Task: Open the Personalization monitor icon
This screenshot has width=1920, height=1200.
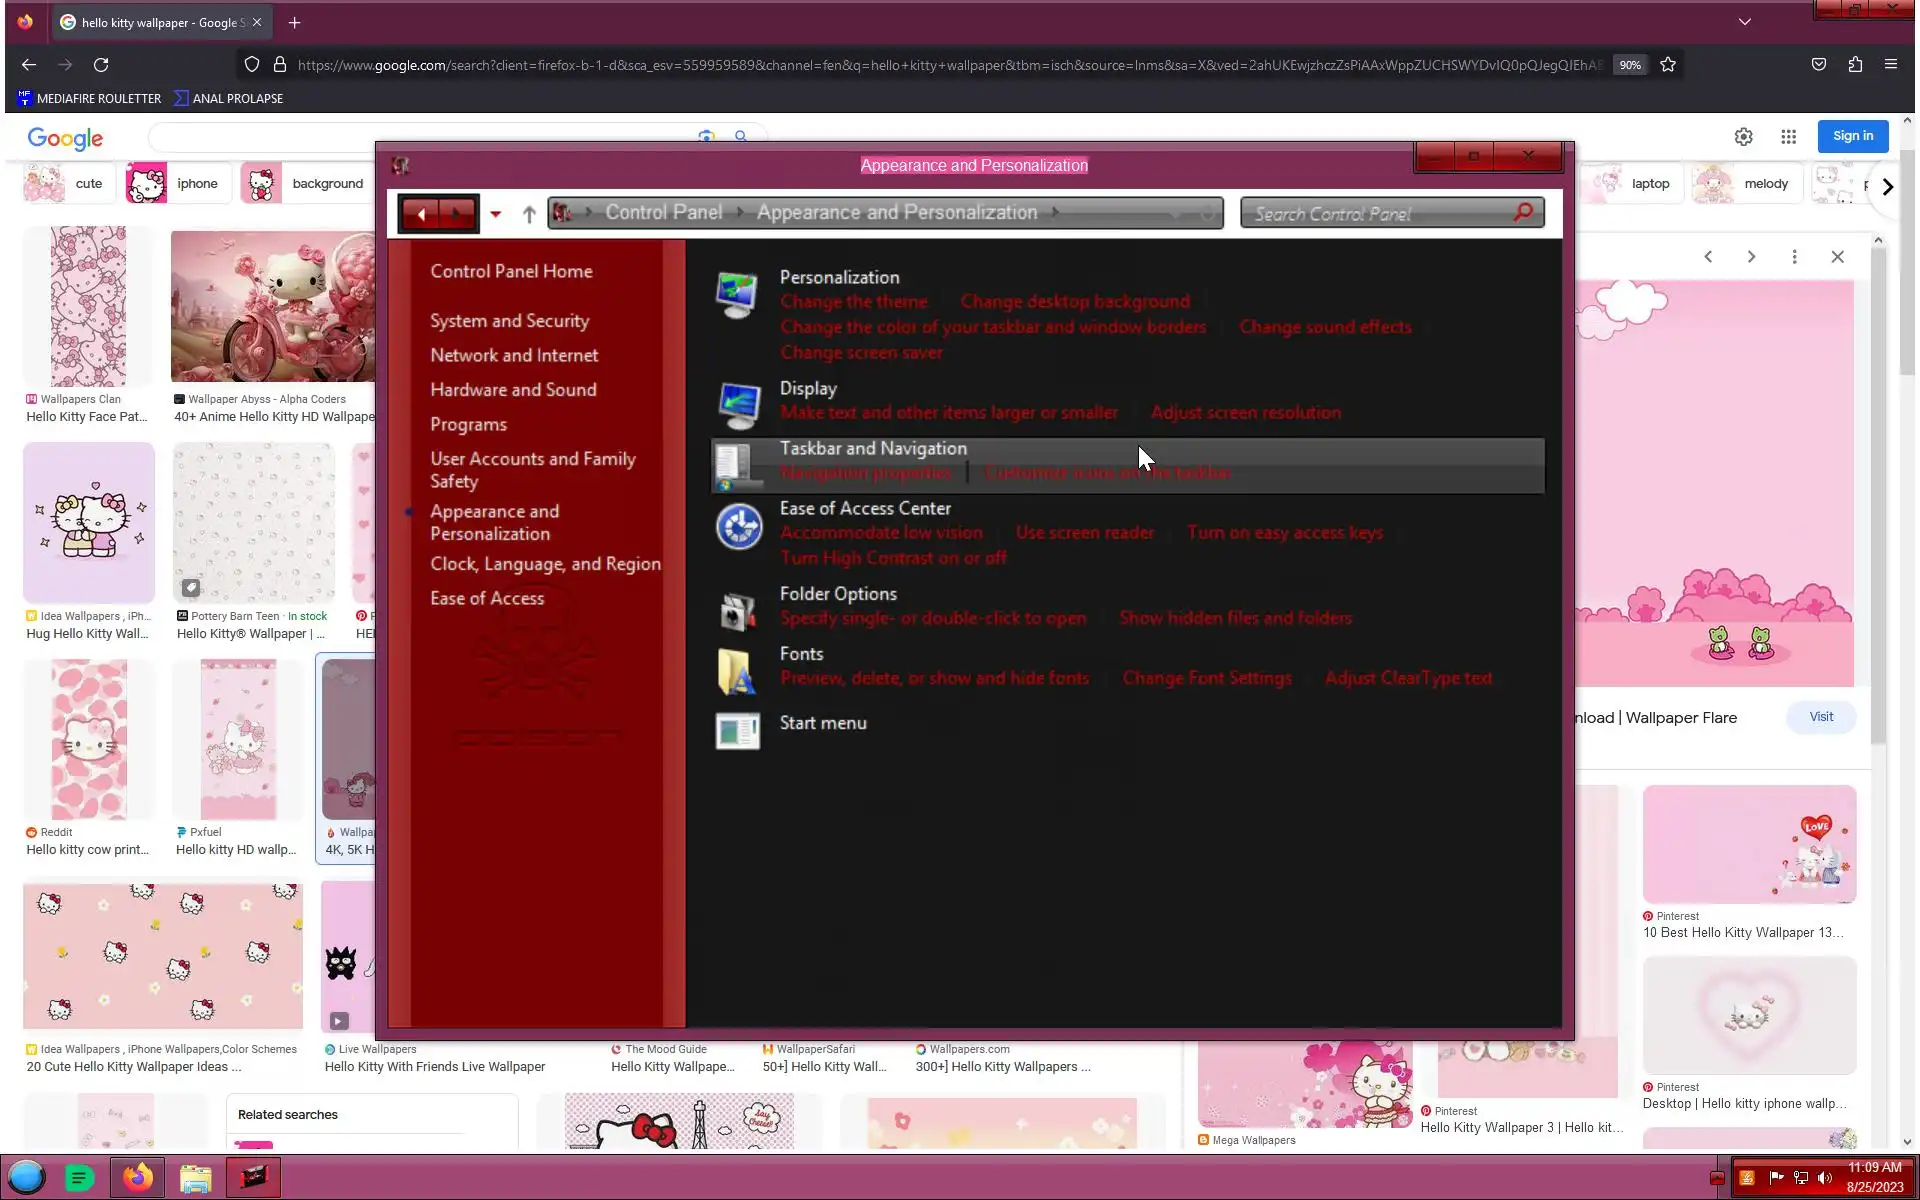Action: click(x=737, y=295)
